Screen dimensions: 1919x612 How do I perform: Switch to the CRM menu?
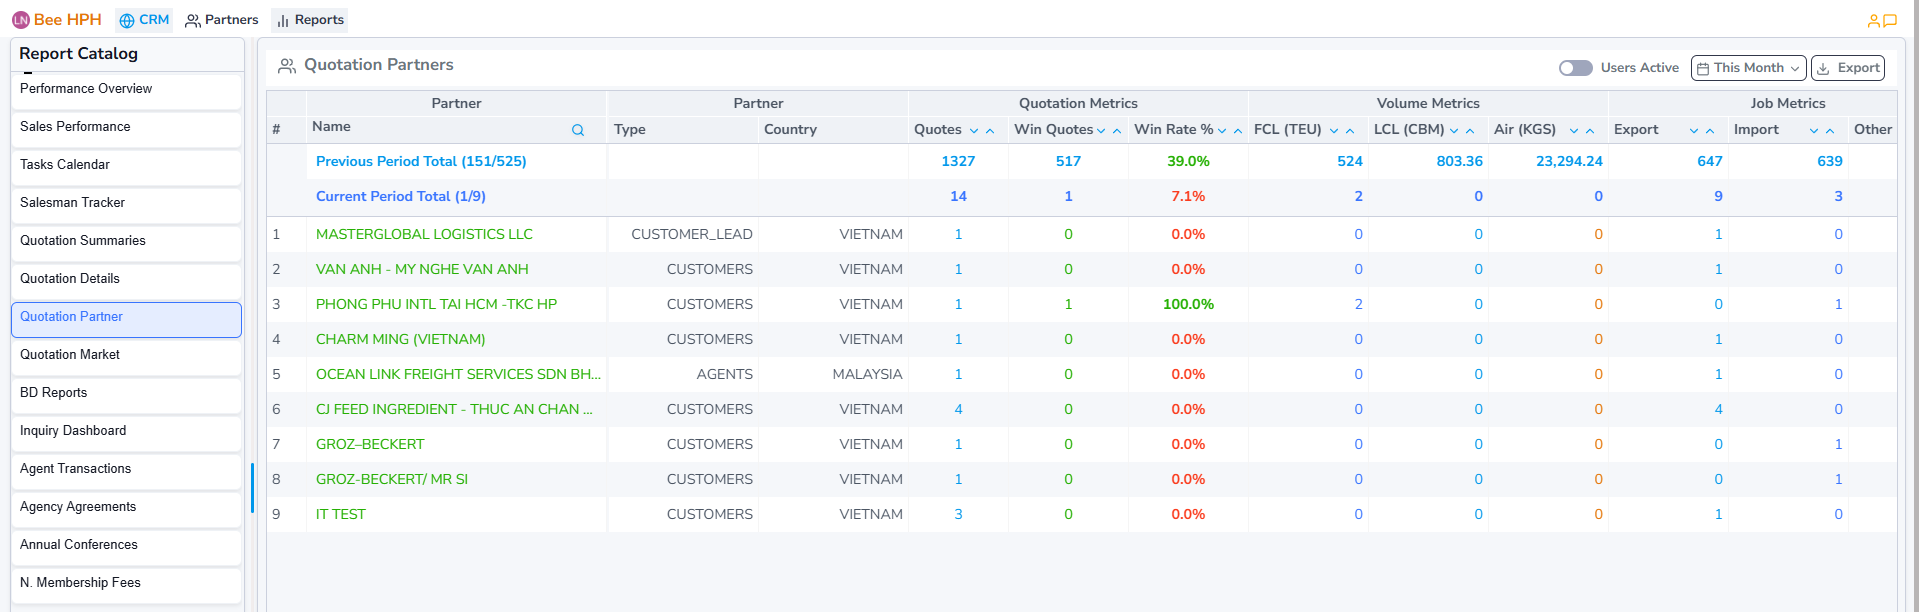144,20
